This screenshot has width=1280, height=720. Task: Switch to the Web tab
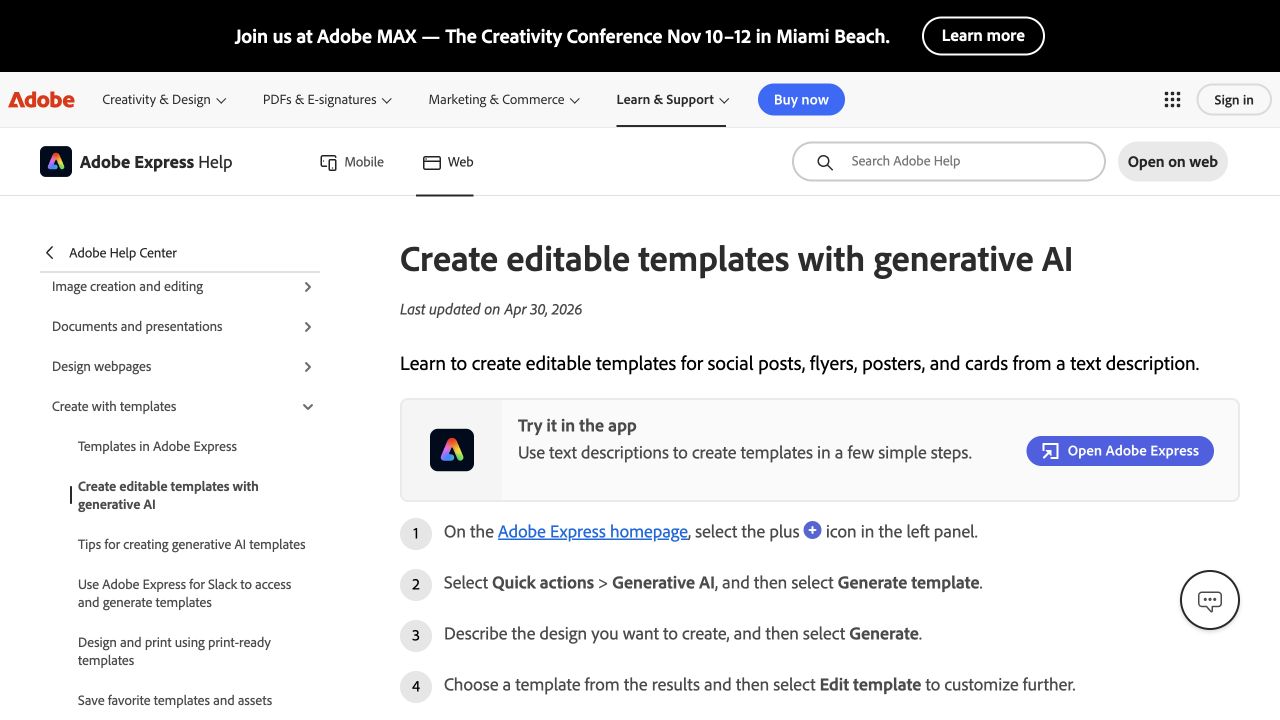[x=448, y=162]
